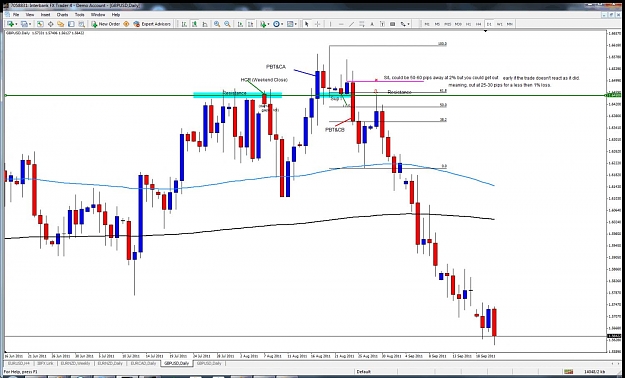Switch timeframe to W1

[x=499, y=24]
